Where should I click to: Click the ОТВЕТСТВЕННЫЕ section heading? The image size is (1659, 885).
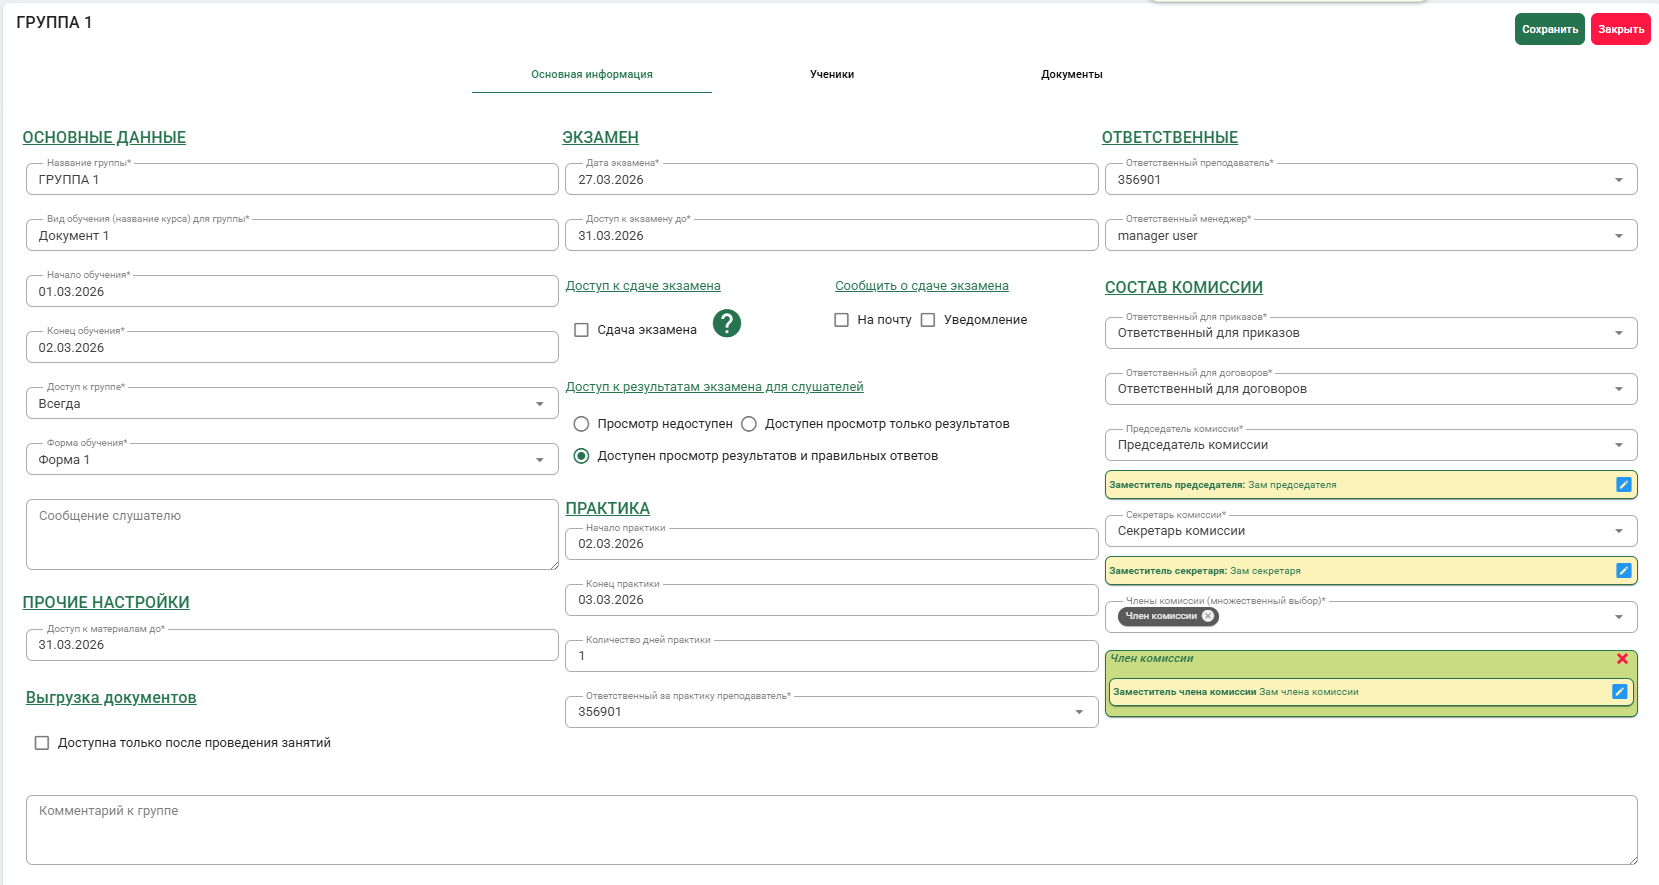pos(1170,138)
